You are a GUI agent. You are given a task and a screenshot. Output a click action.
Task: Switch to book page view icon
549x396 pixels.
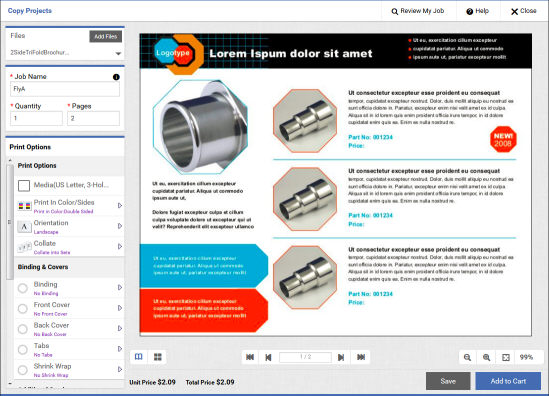[x=139, y=357]
